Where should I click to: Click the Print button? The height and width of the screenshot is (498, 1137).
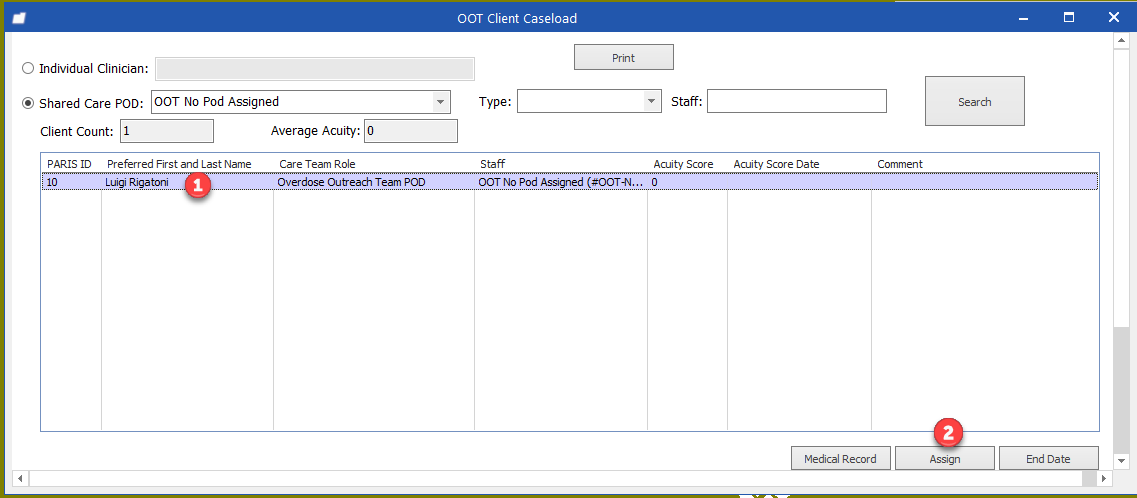click(623, 58)
